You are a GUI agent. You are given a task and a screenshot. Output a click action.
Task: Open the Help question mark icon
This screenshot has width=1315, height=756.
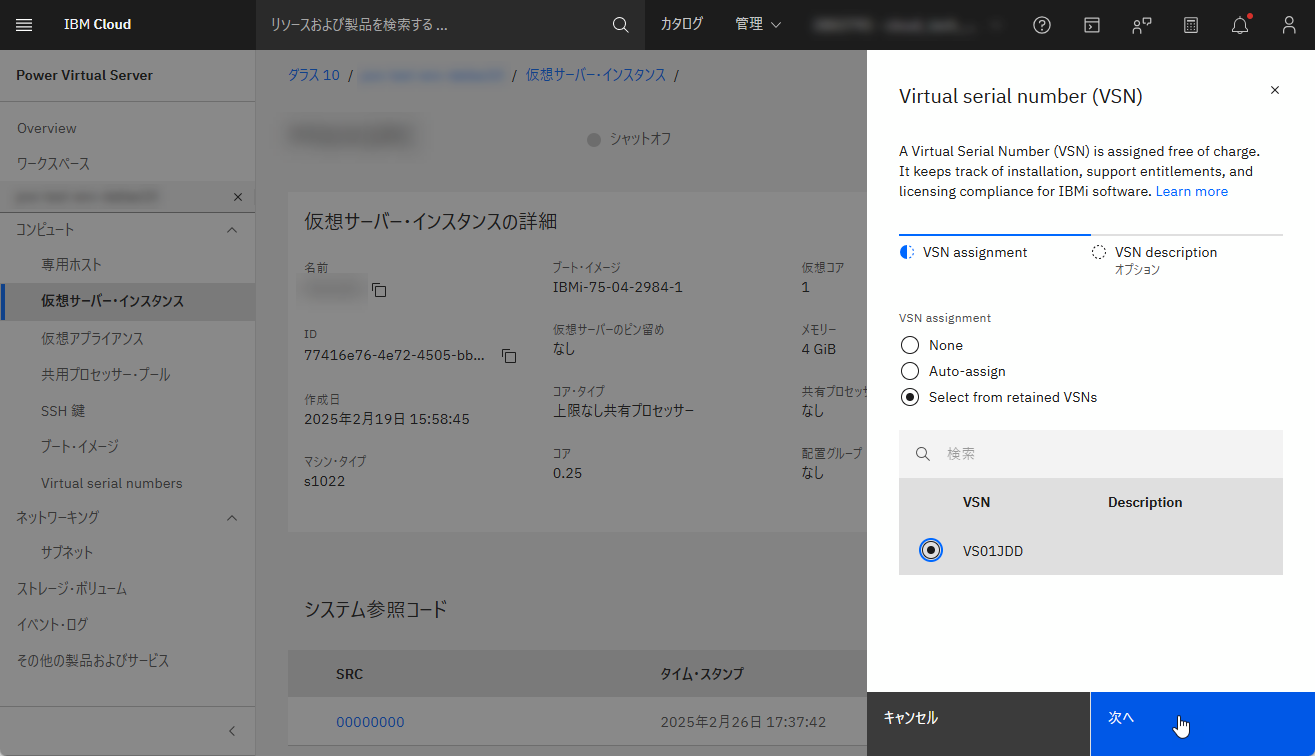click(x=1042, y=25)
